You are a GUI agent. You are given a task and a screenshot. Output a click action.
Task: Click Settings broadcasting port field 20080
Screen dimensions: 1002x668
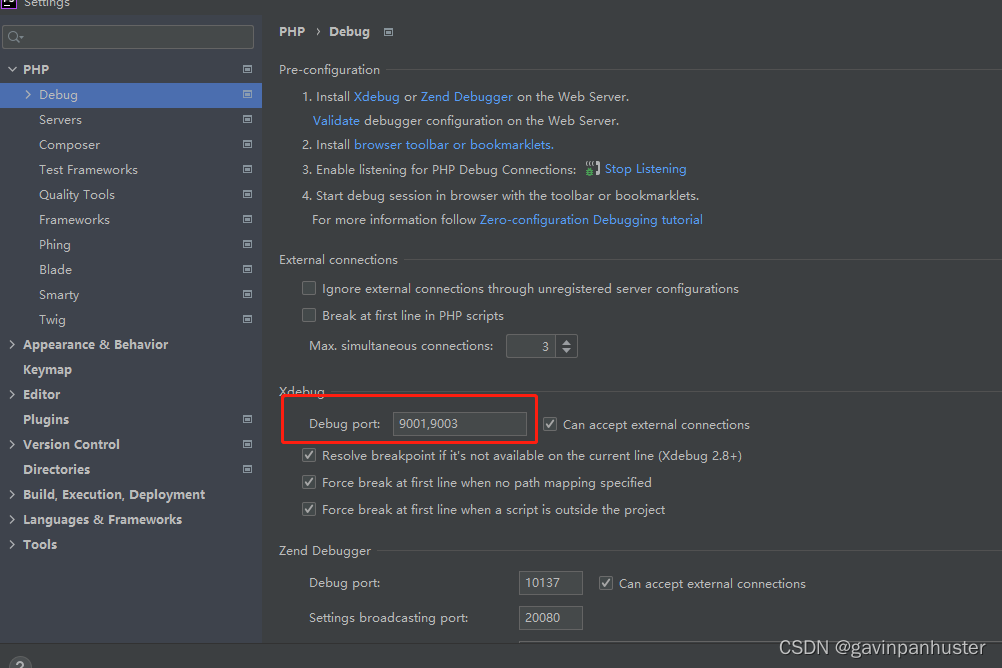(550, 618)
